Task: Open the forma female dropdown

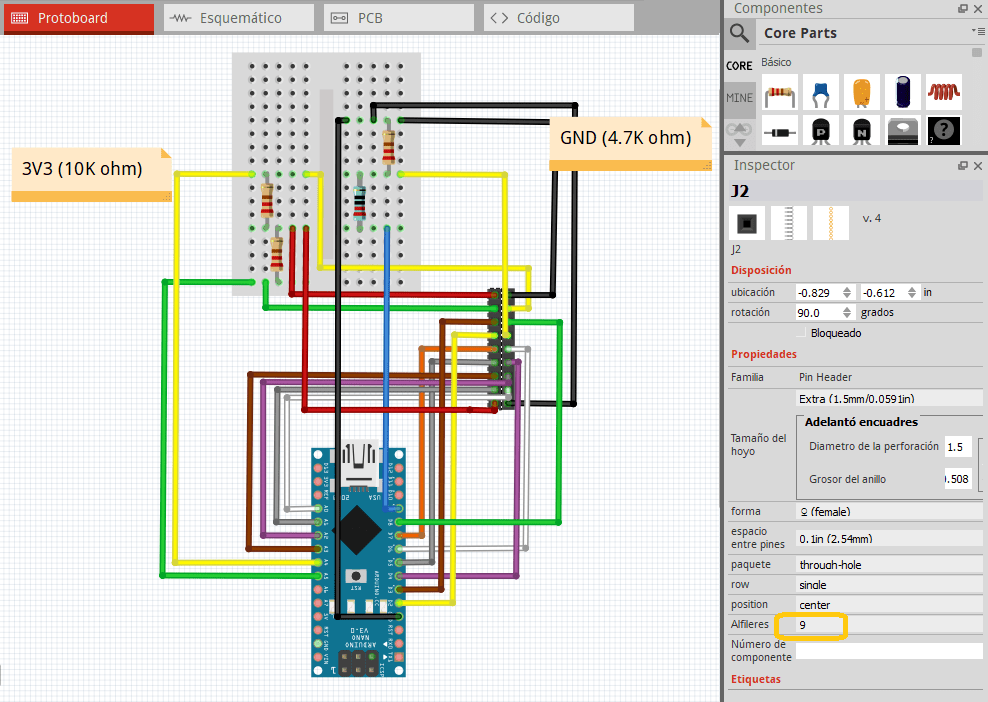Action: click(888, 511)
